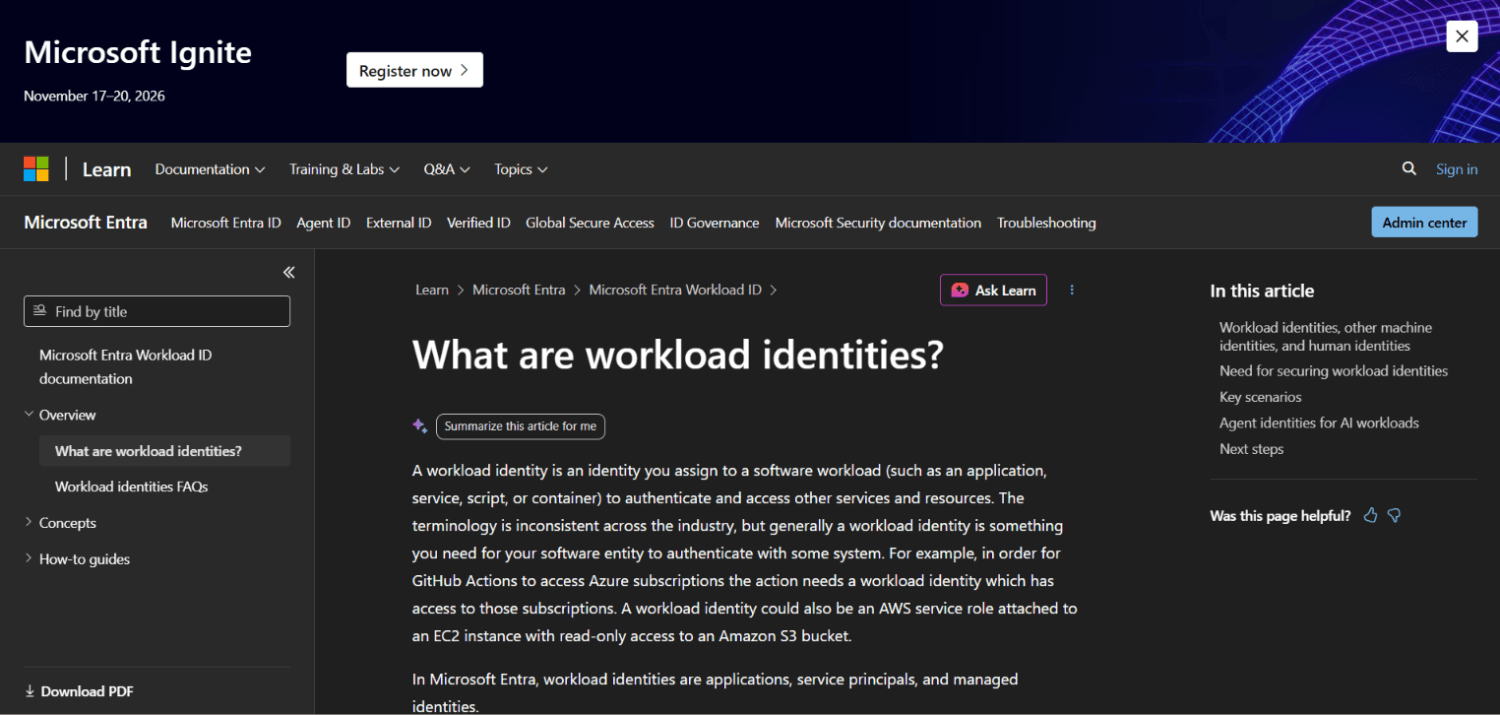Click the Download PDF link
Viewport: 1500px width, 715px height.
[79, 691]
